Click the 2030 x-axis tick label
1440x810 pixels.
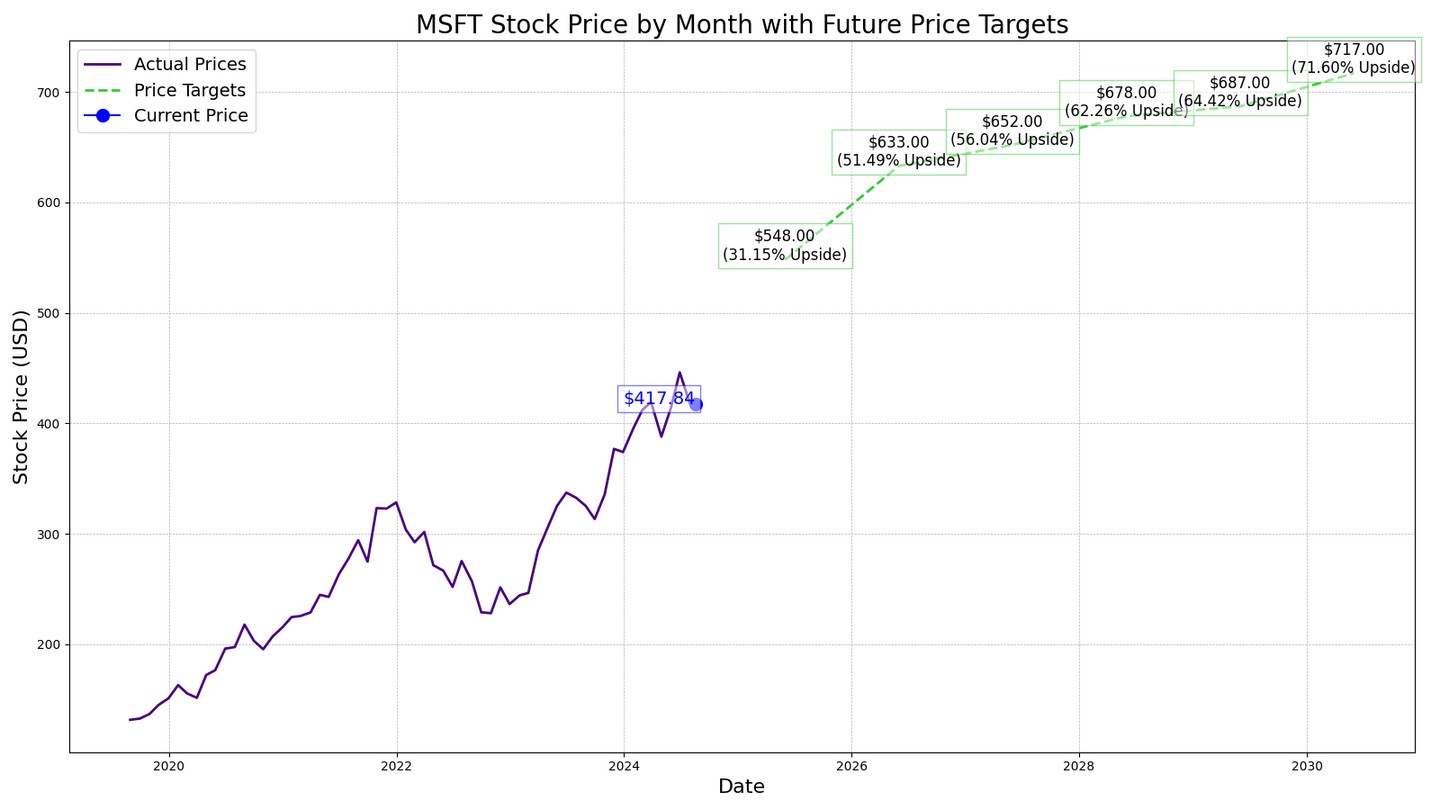coord(1307,766)
